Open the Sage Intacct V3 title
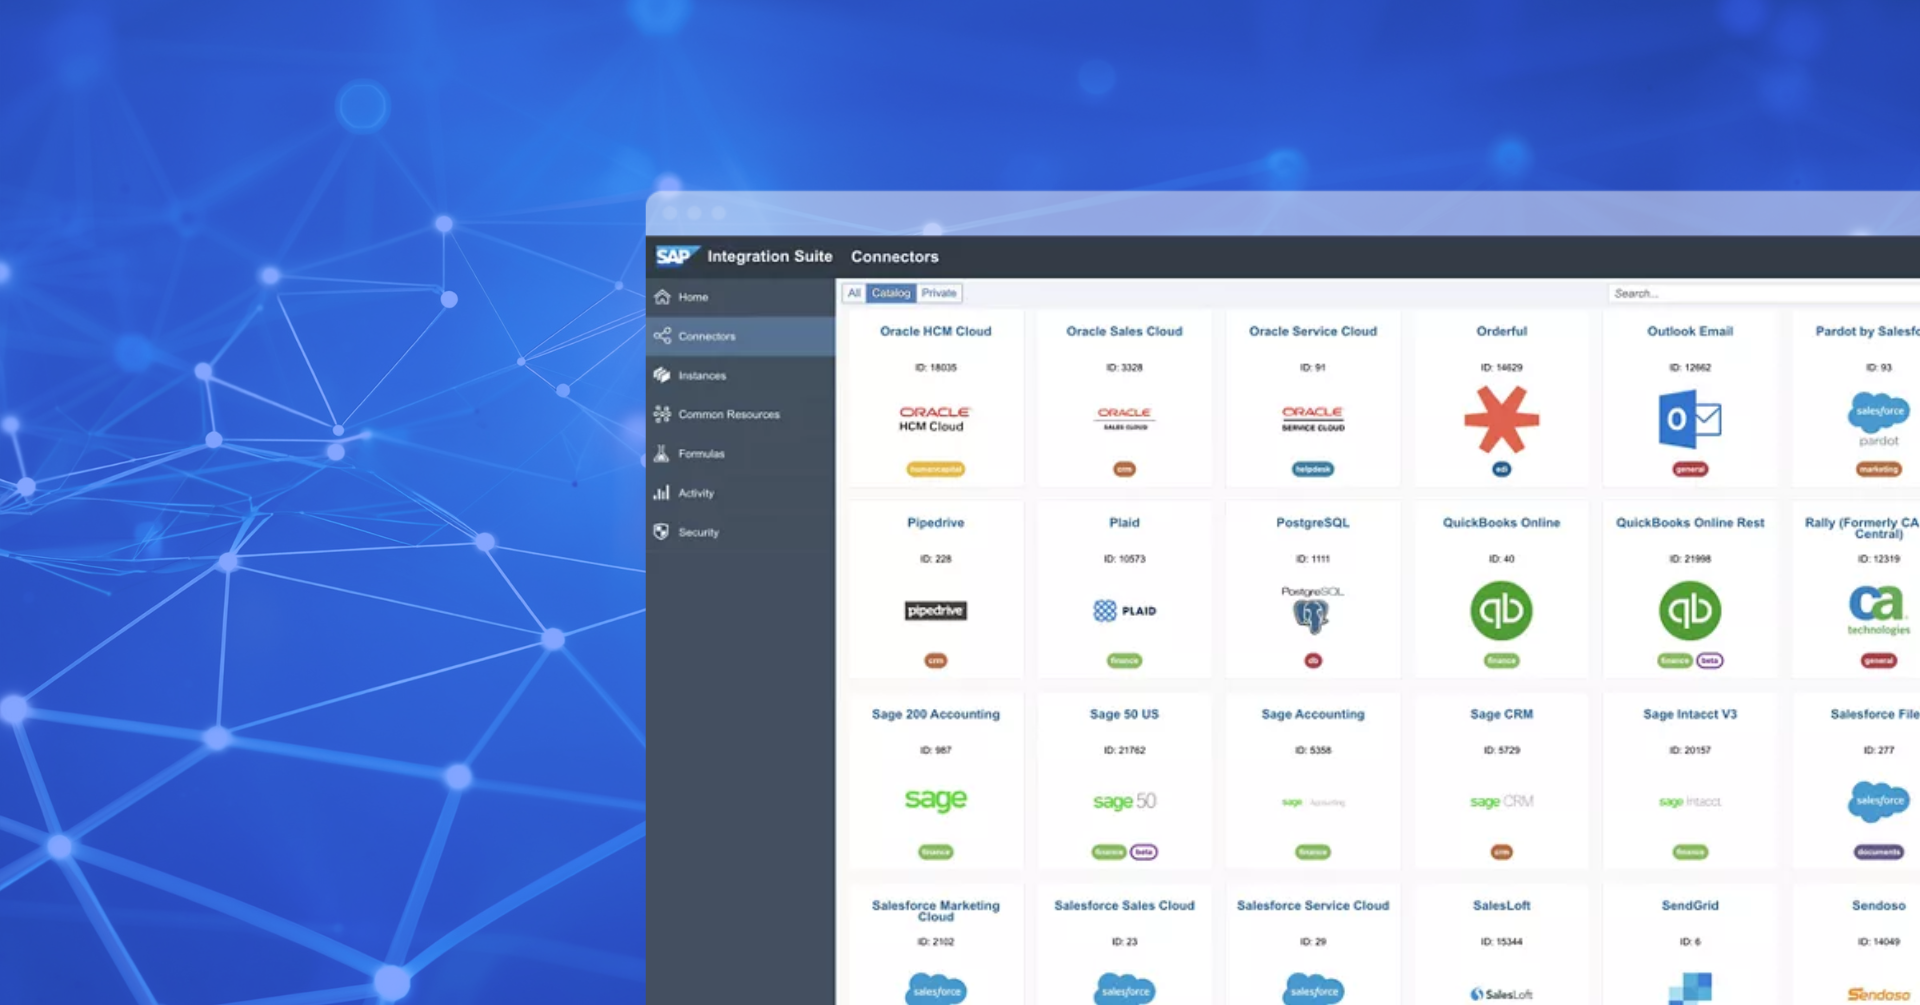The image size is (1920, 1005). (1690, 714)
